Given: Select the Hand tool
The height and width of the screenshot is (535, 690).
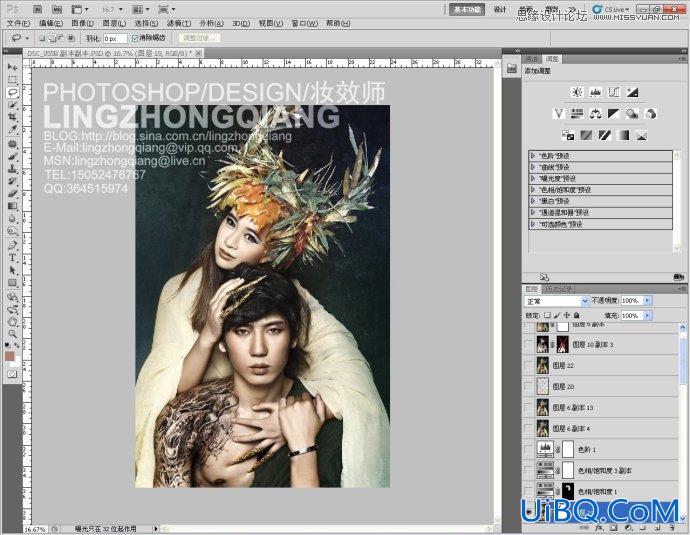Looking at the screenshot, I should coord(12,322).
